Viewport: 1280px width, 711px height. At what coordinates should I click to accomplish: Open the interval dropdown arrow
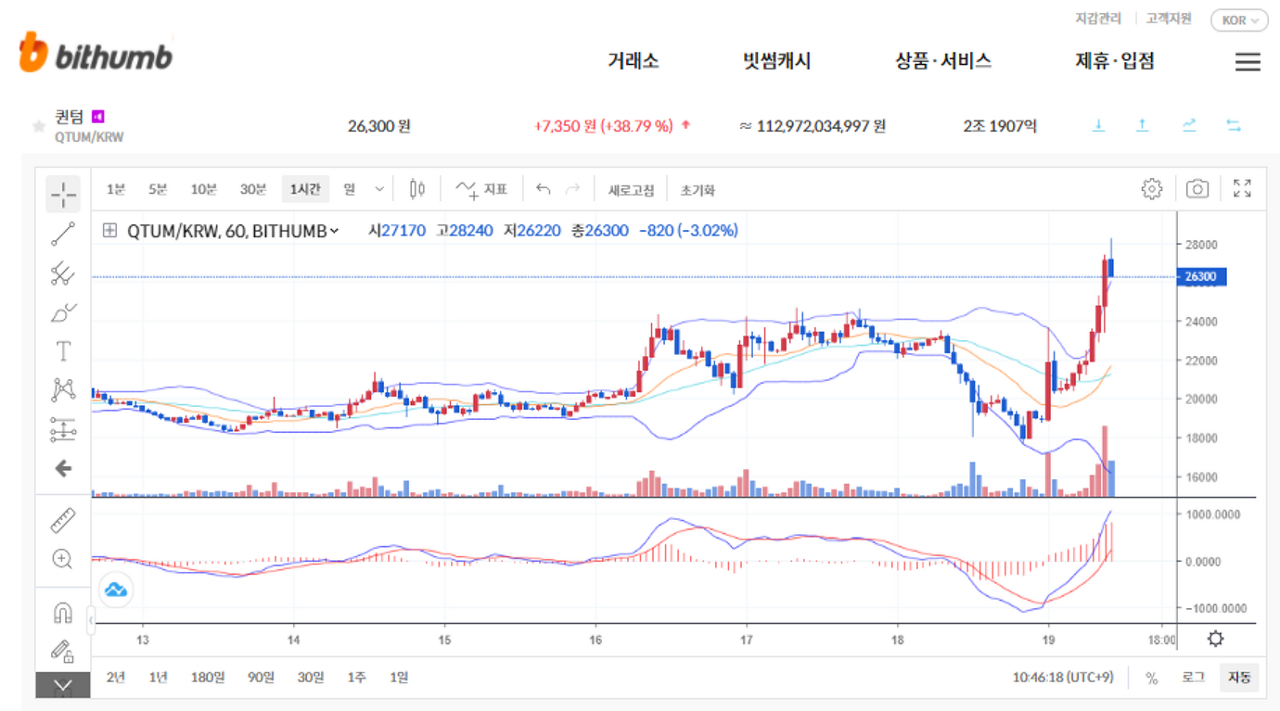tap(379, 189)
